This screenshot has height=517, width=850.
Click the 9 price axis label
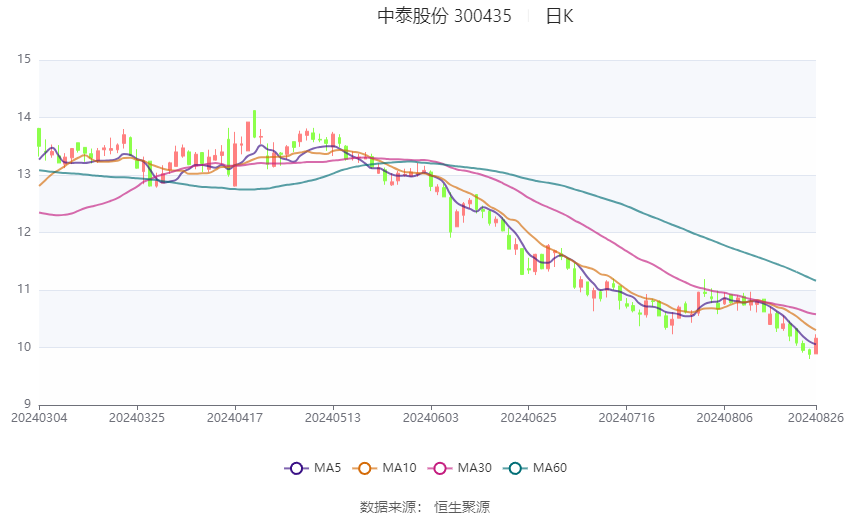tap(27, 404)
